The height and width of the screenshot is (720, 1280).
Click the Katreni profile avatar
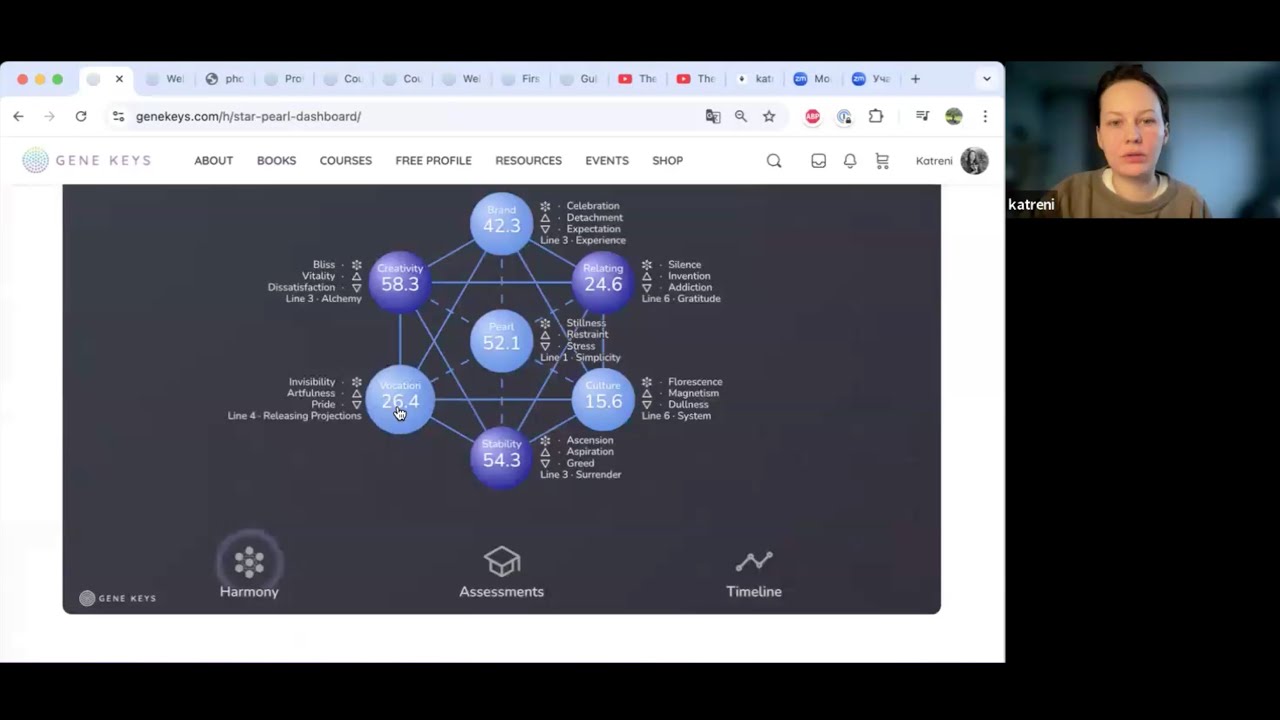tap(974, 161)
